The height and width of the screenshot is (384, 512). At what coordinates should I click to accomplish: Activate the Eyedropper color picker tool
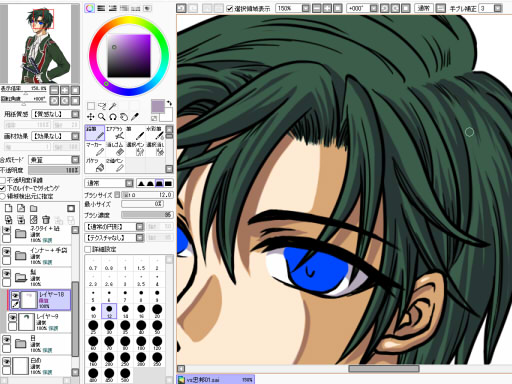pos(135,117)
